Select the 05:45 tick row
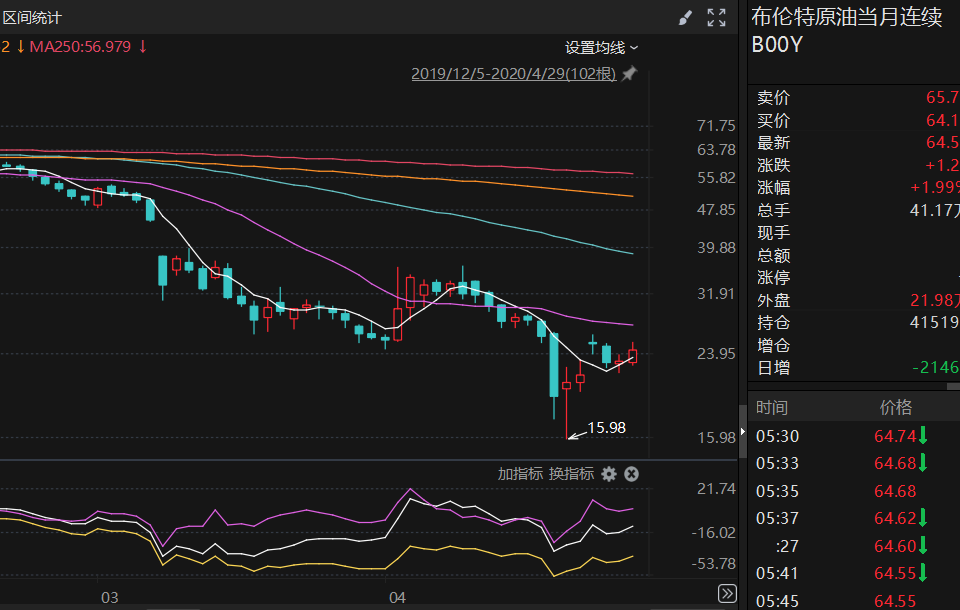Screen dimensions: 960x610 click(854, 600)
